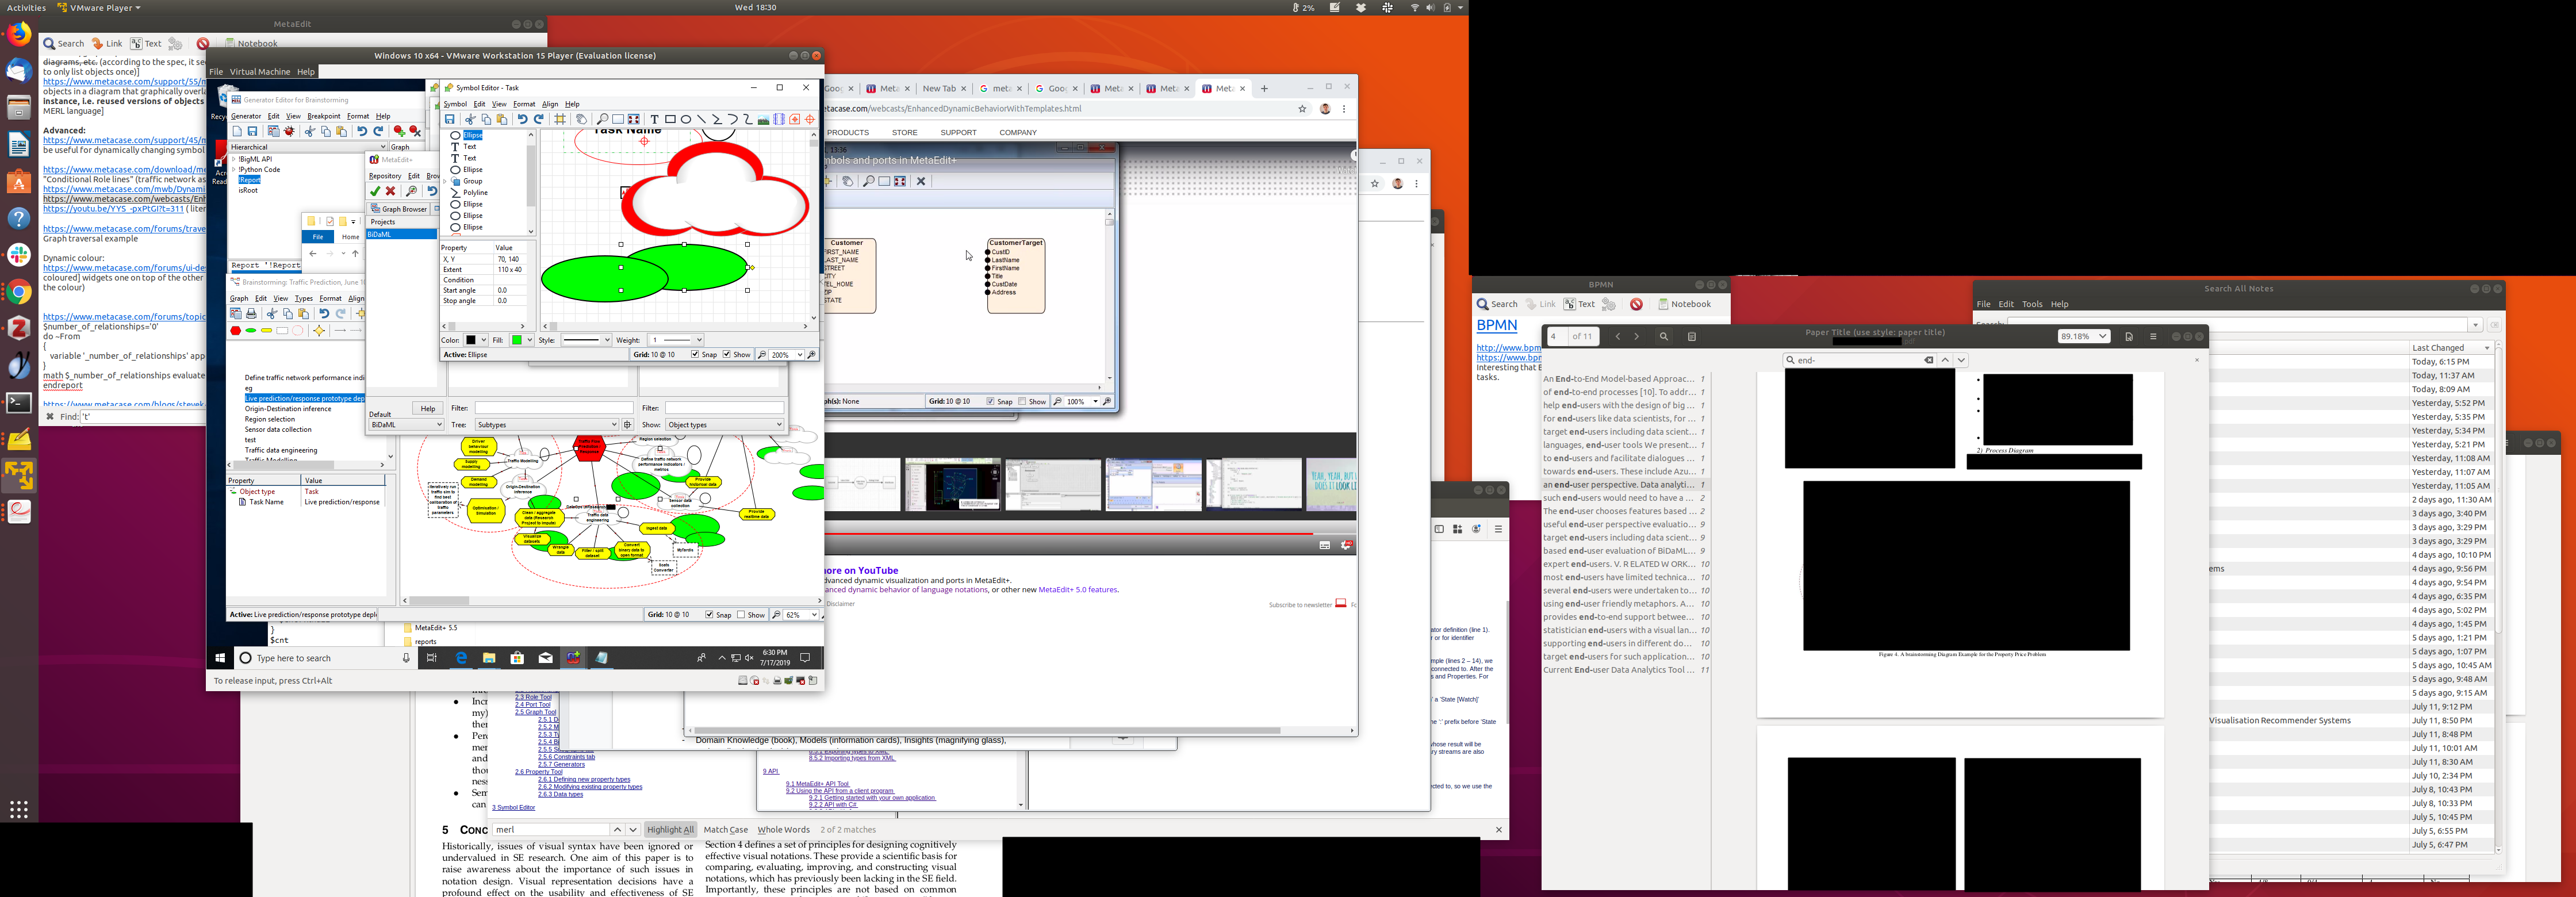Expand the Group element in symbol tree
Screen dimensions: 2576x897
(446, 181)
